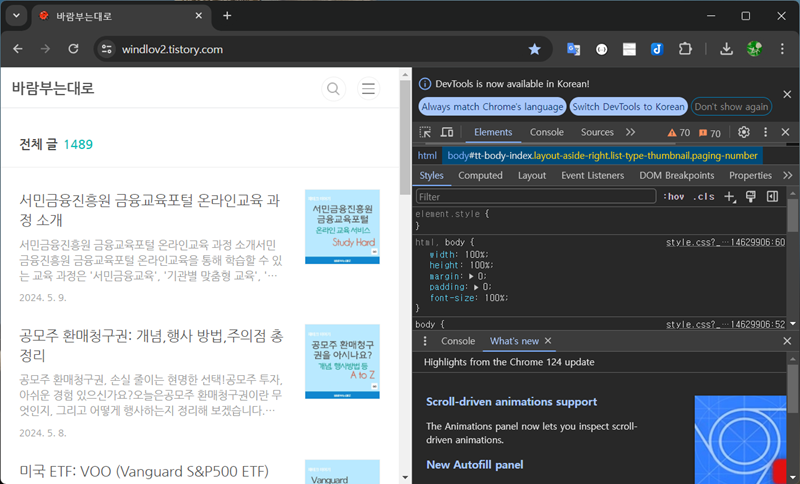This screenshot has width=800, height=484.
Task: Open Properties tab
Action: coord(750,175)
